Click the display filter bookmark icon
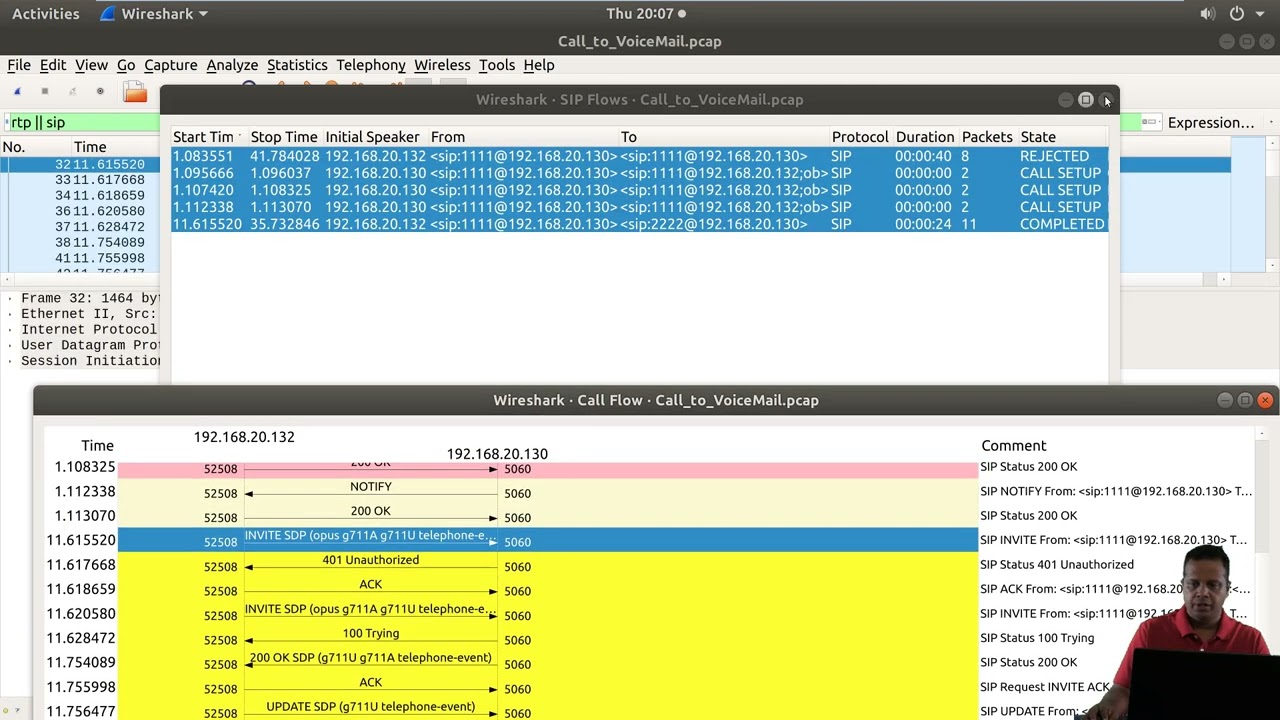 point(5,122)
